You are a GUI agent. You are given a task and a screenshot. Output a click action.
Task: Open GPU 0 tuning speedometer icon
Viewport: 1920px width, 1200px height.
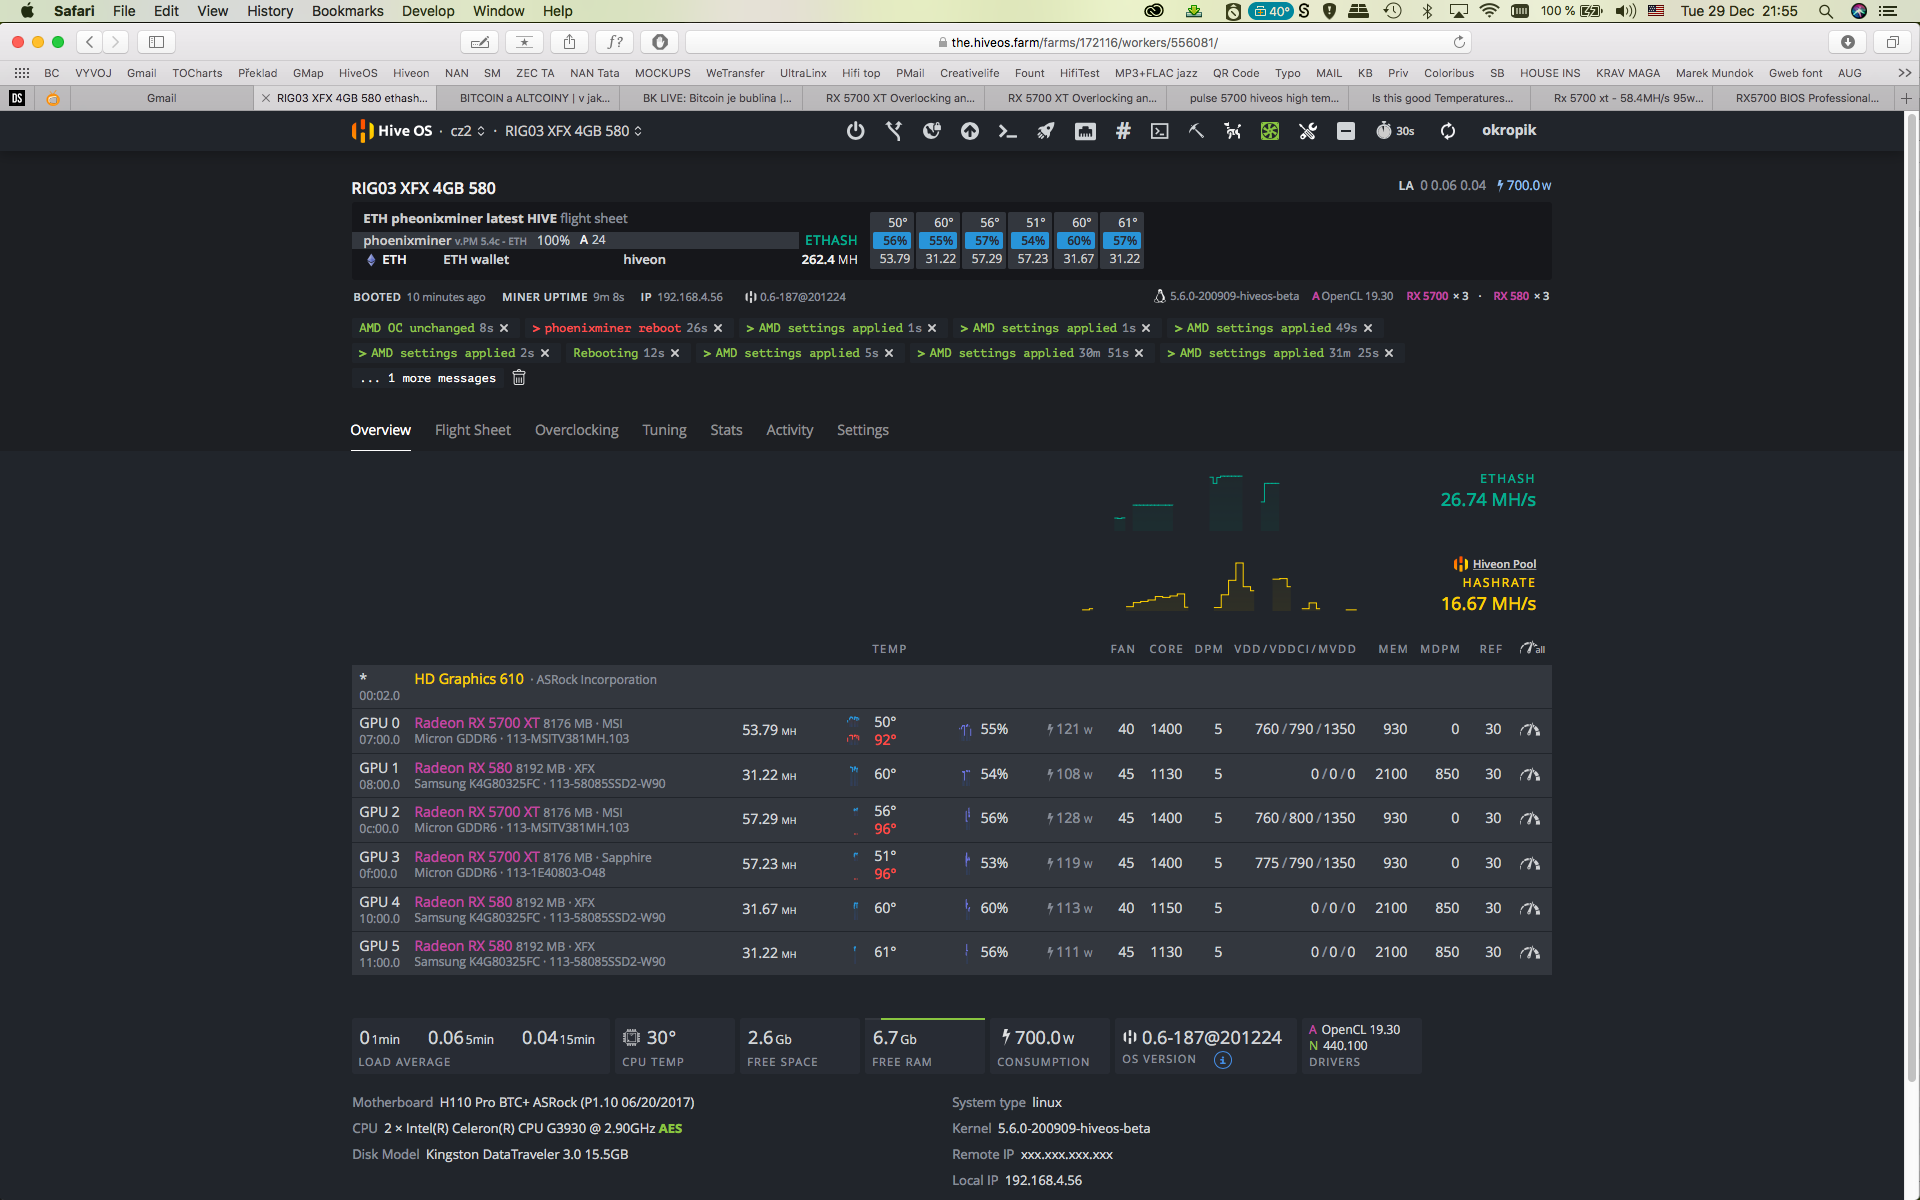coord(1529,730)
